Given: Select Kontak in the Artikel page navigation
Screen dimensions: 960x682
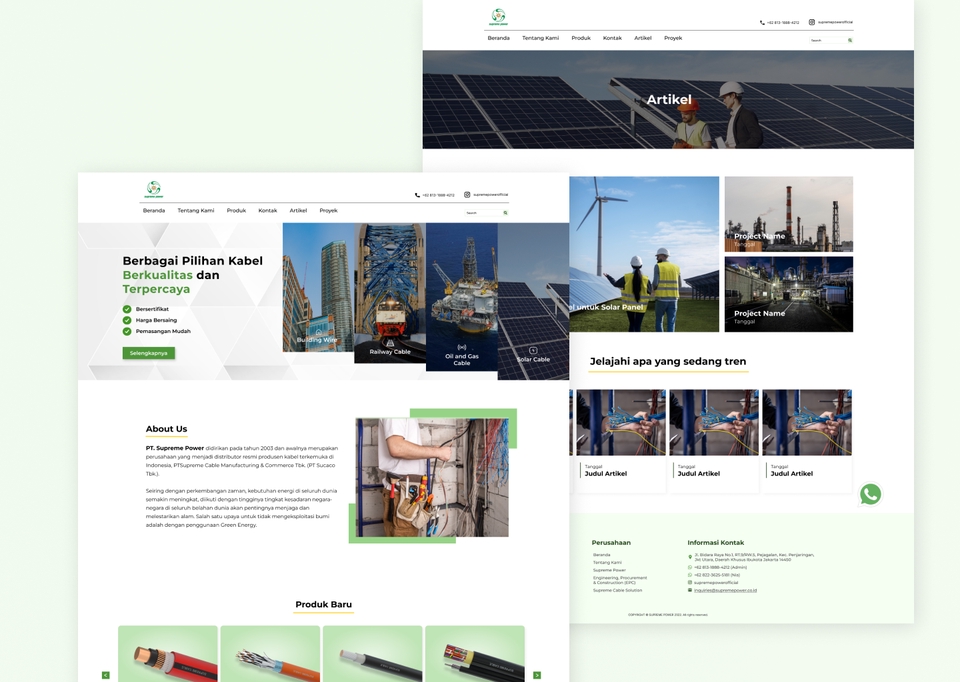Looking at the screenshot, I should pyautogui.click(x=612, y=38).
